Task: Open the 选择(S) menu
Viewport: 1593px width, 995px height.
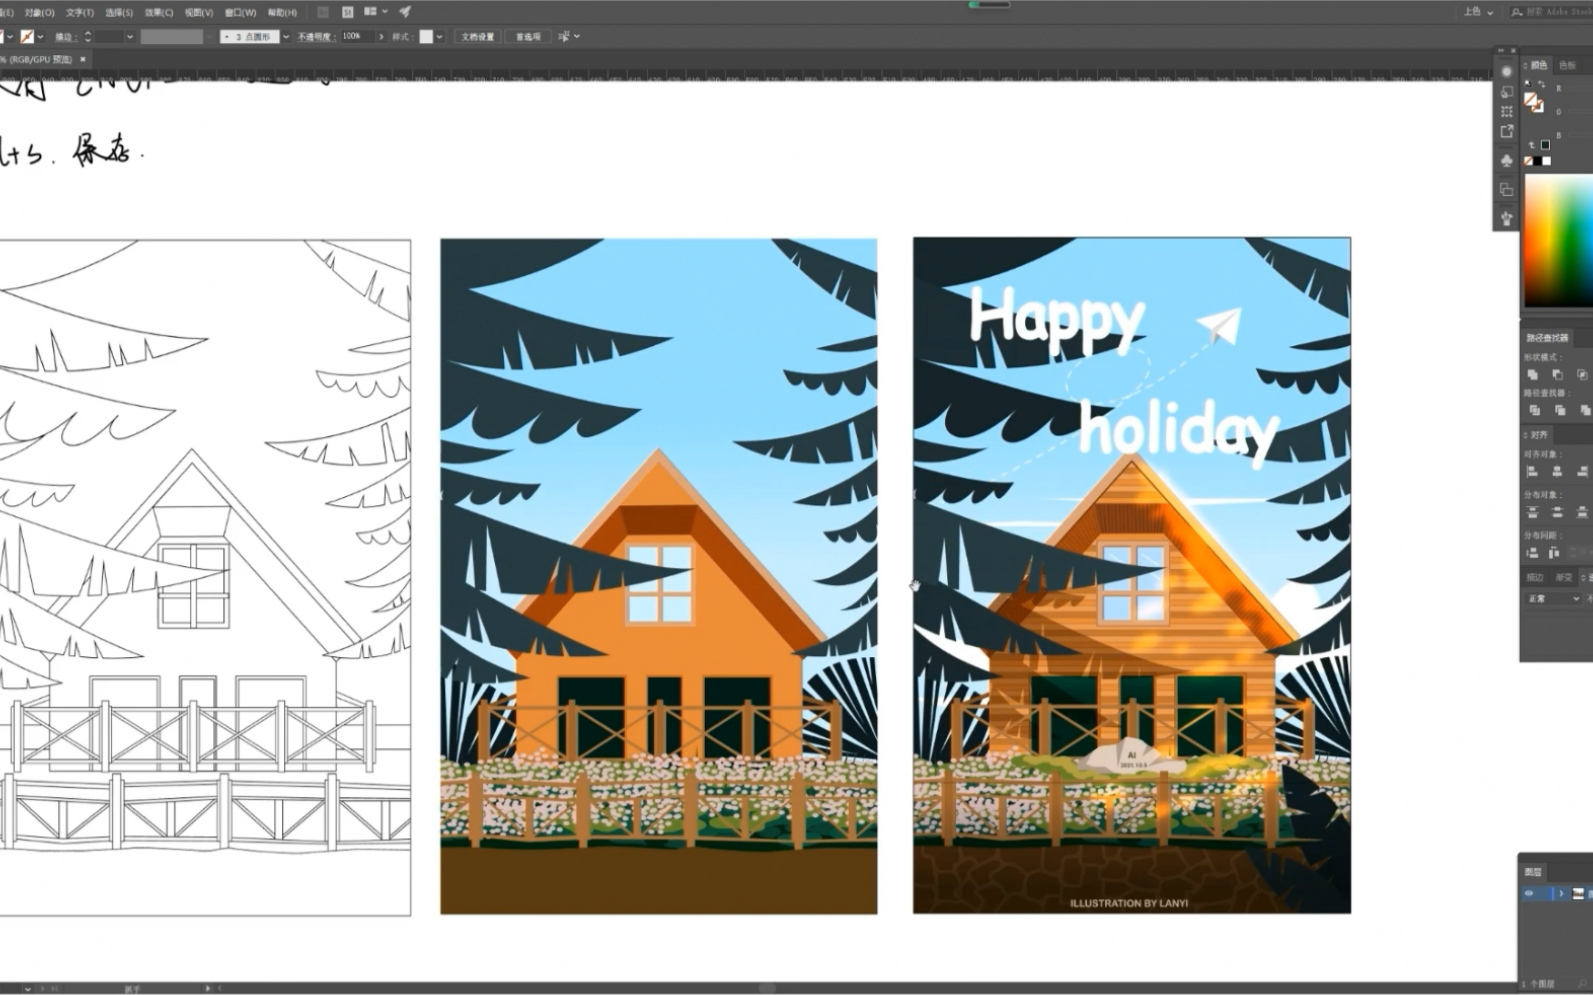Action: pyautogui.click(x=119, y=13)
